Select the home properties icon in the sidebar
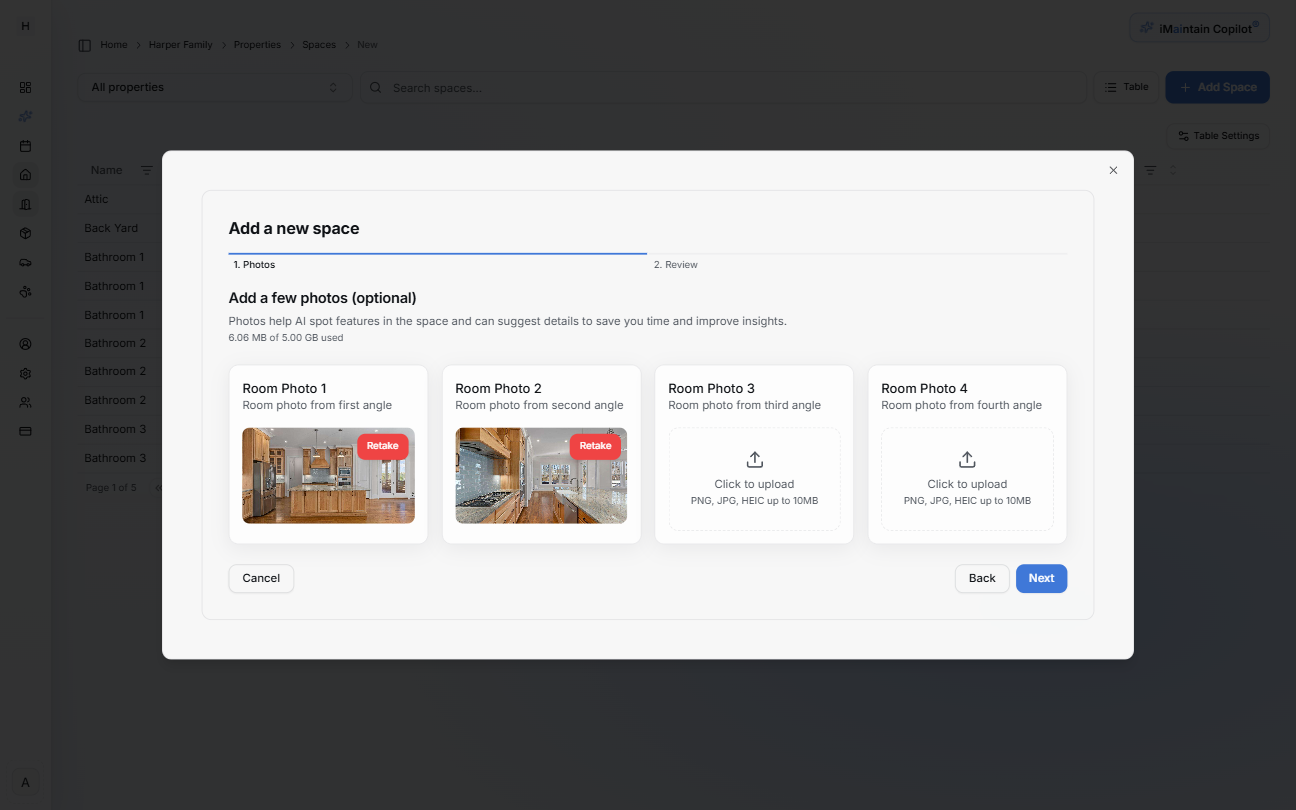 pos(25,174)
